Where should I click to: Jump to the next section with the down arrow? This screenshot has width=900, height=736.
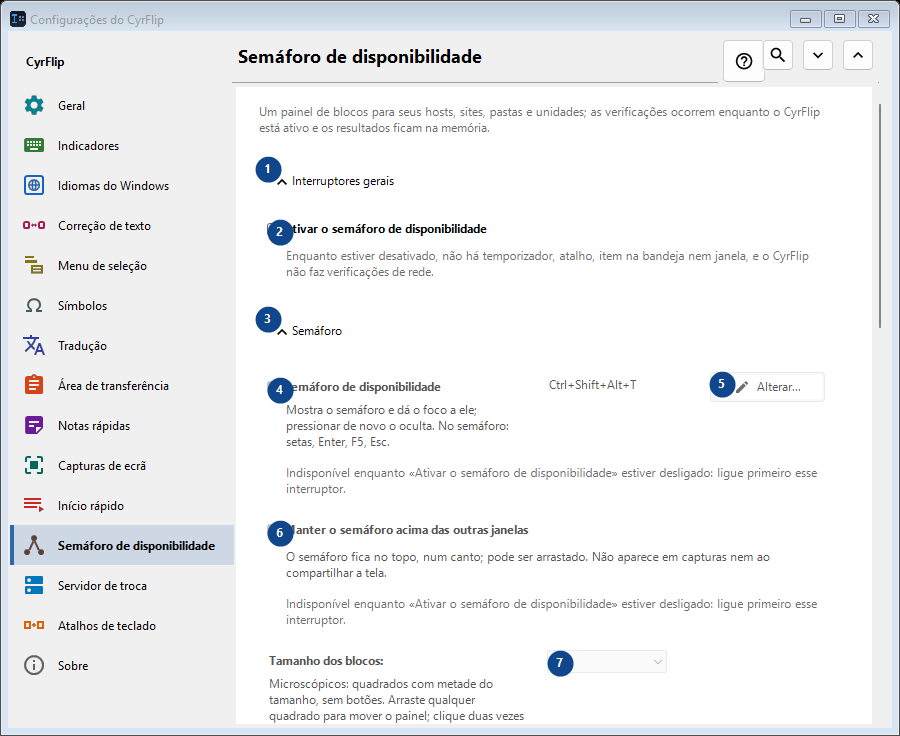click(x=818, y=55)
